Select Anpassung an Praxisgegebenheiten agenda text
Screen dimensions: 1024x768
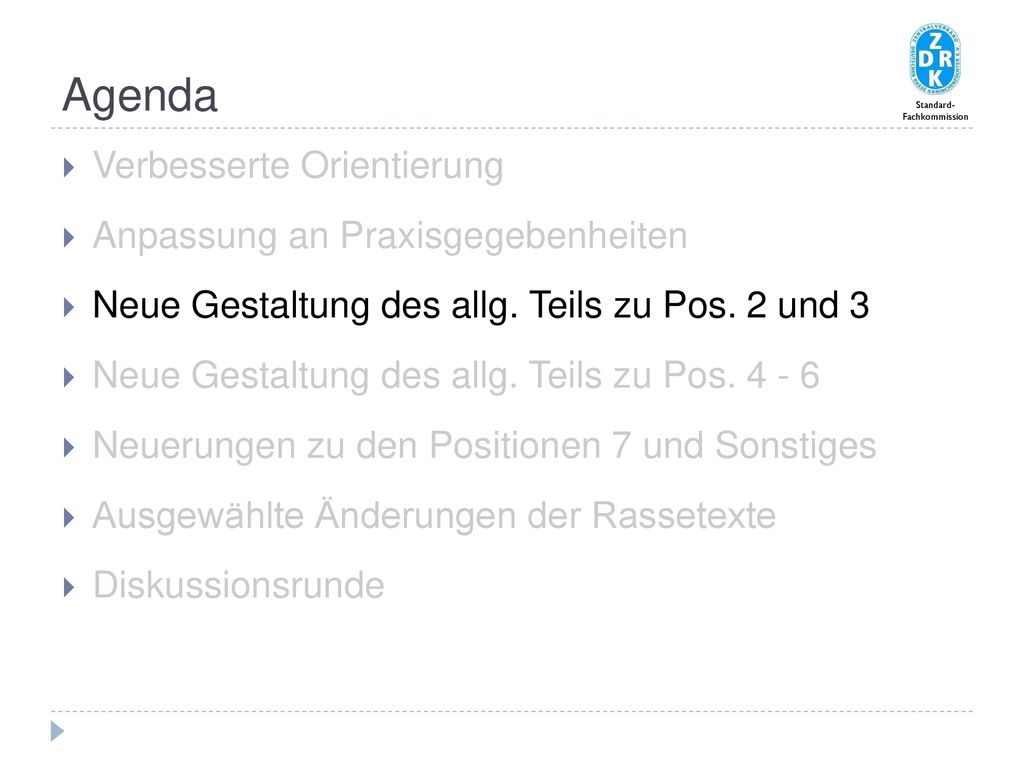coord(390,236)
